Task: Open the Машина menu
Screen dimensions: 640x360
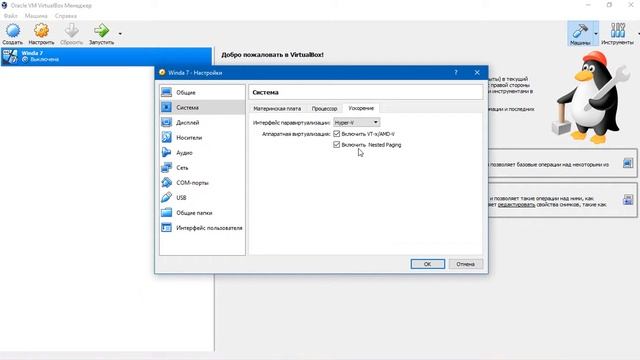Action: pyautogui.click(x=36, y=16)
